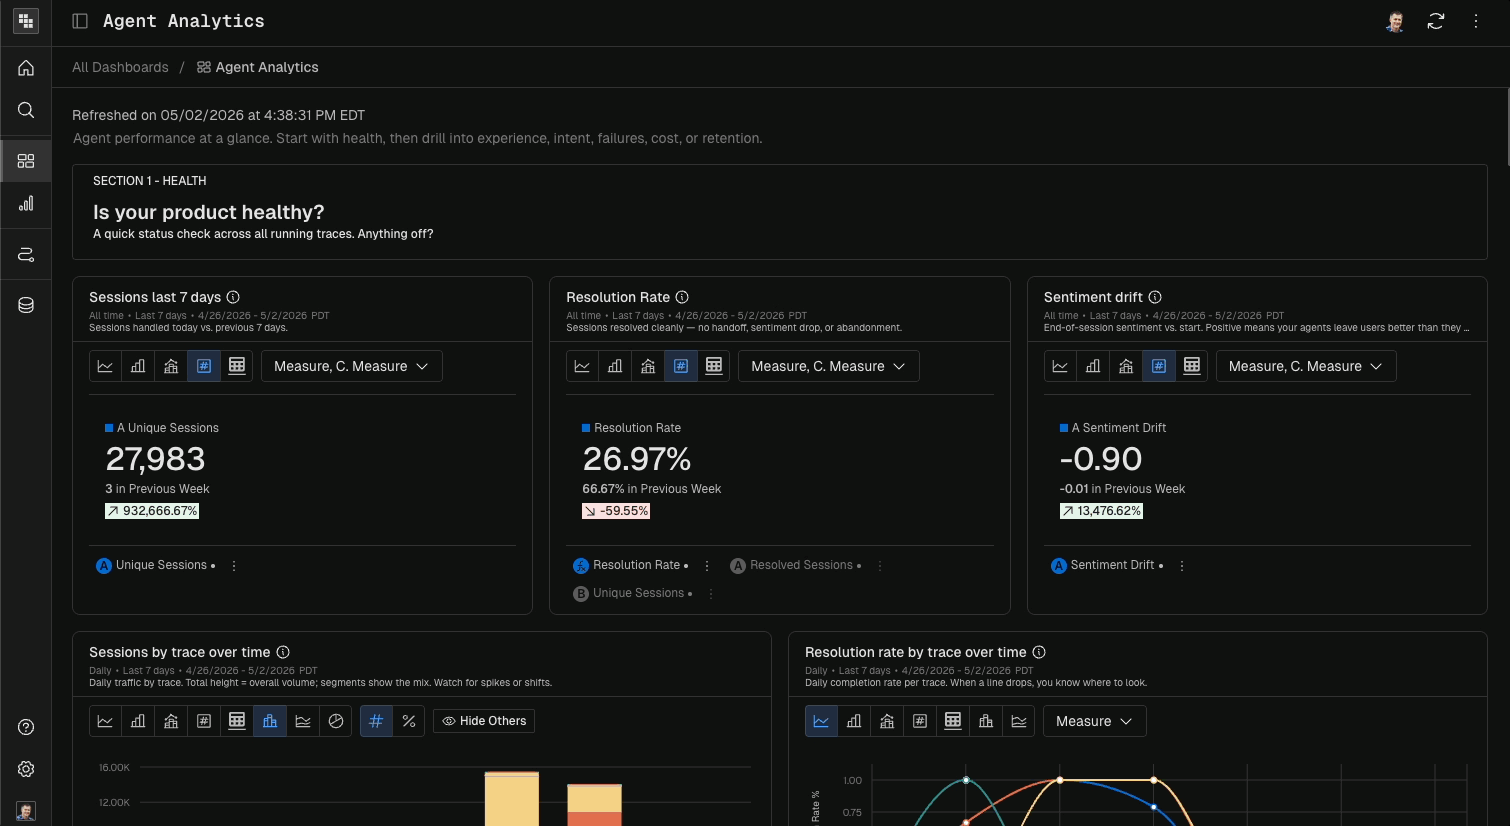Screen dimensions: 1510x826
Task: Select table view in Resolution rate by trace
Action: coord(953,721)
